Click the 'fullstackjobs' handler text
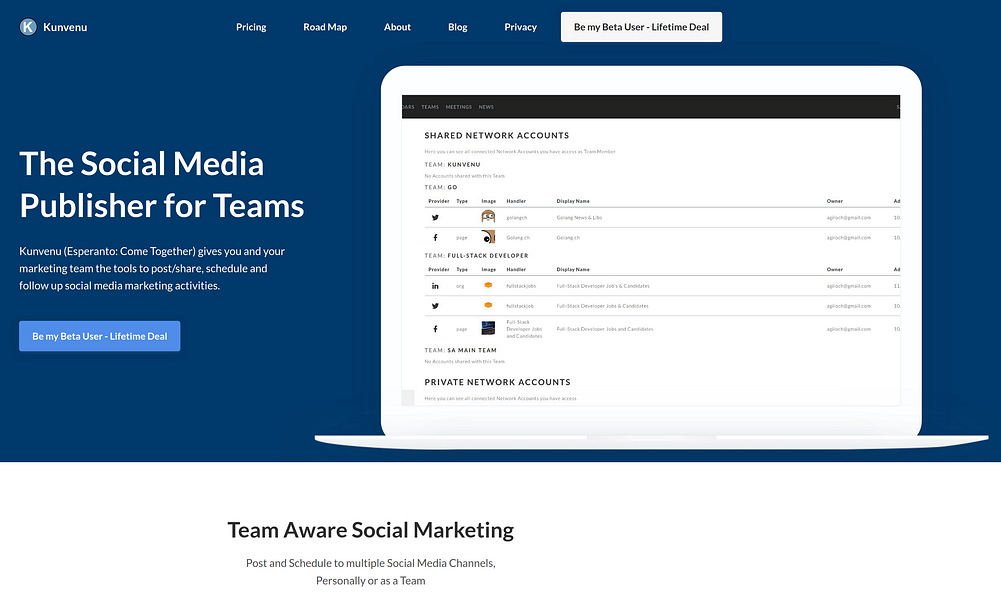 click(x=521, y=286)
